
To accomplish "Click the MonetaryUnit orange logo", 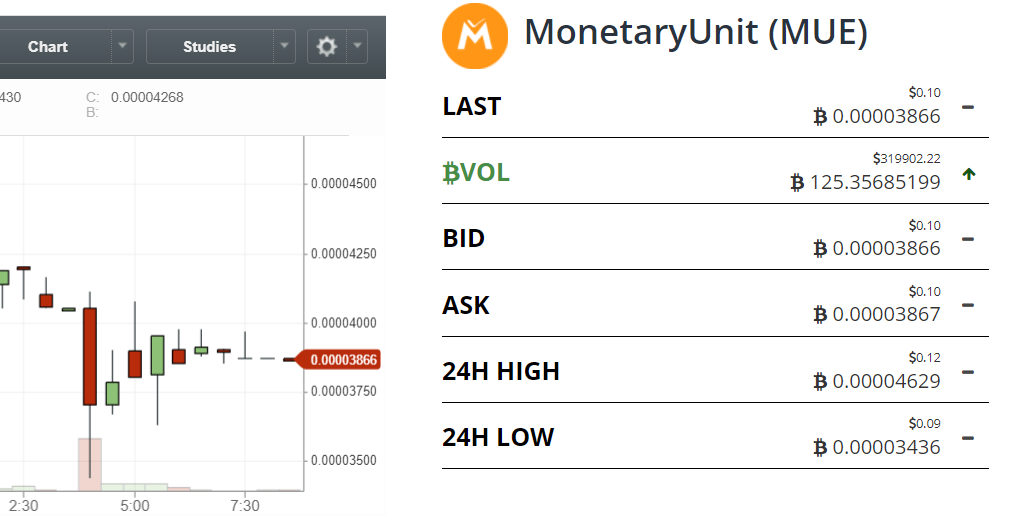I will click(476, 35).
